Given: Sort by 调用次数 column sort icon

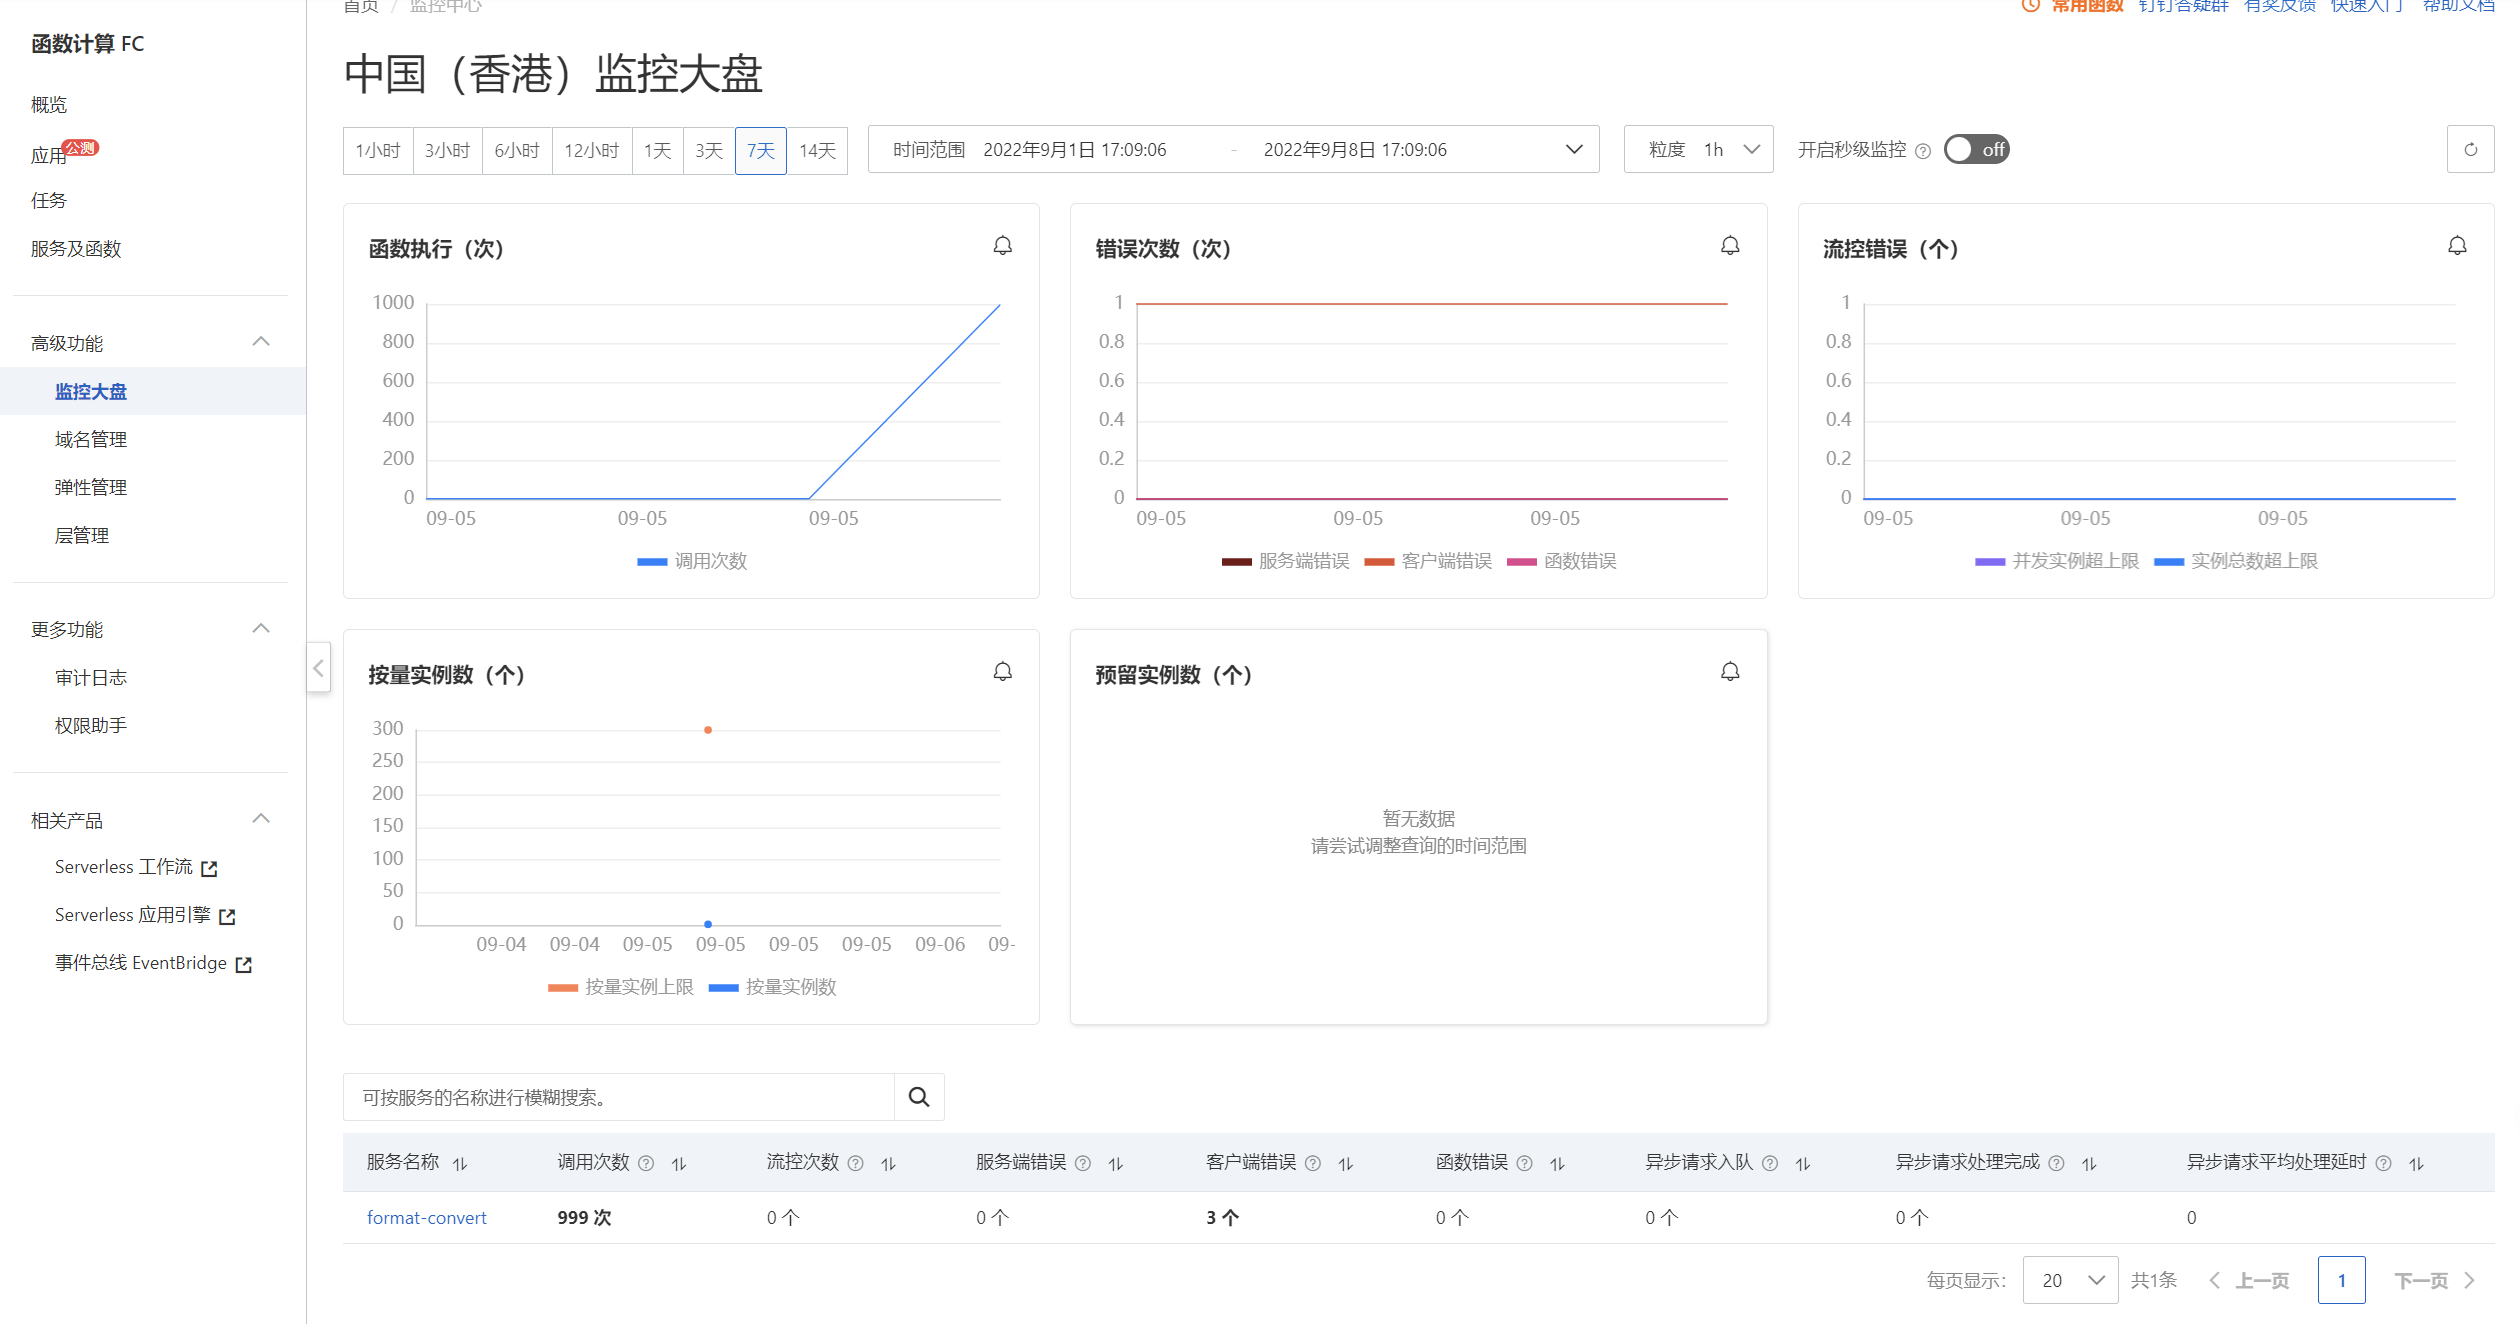Looking at the screenshot, I should click(679, 1163).
